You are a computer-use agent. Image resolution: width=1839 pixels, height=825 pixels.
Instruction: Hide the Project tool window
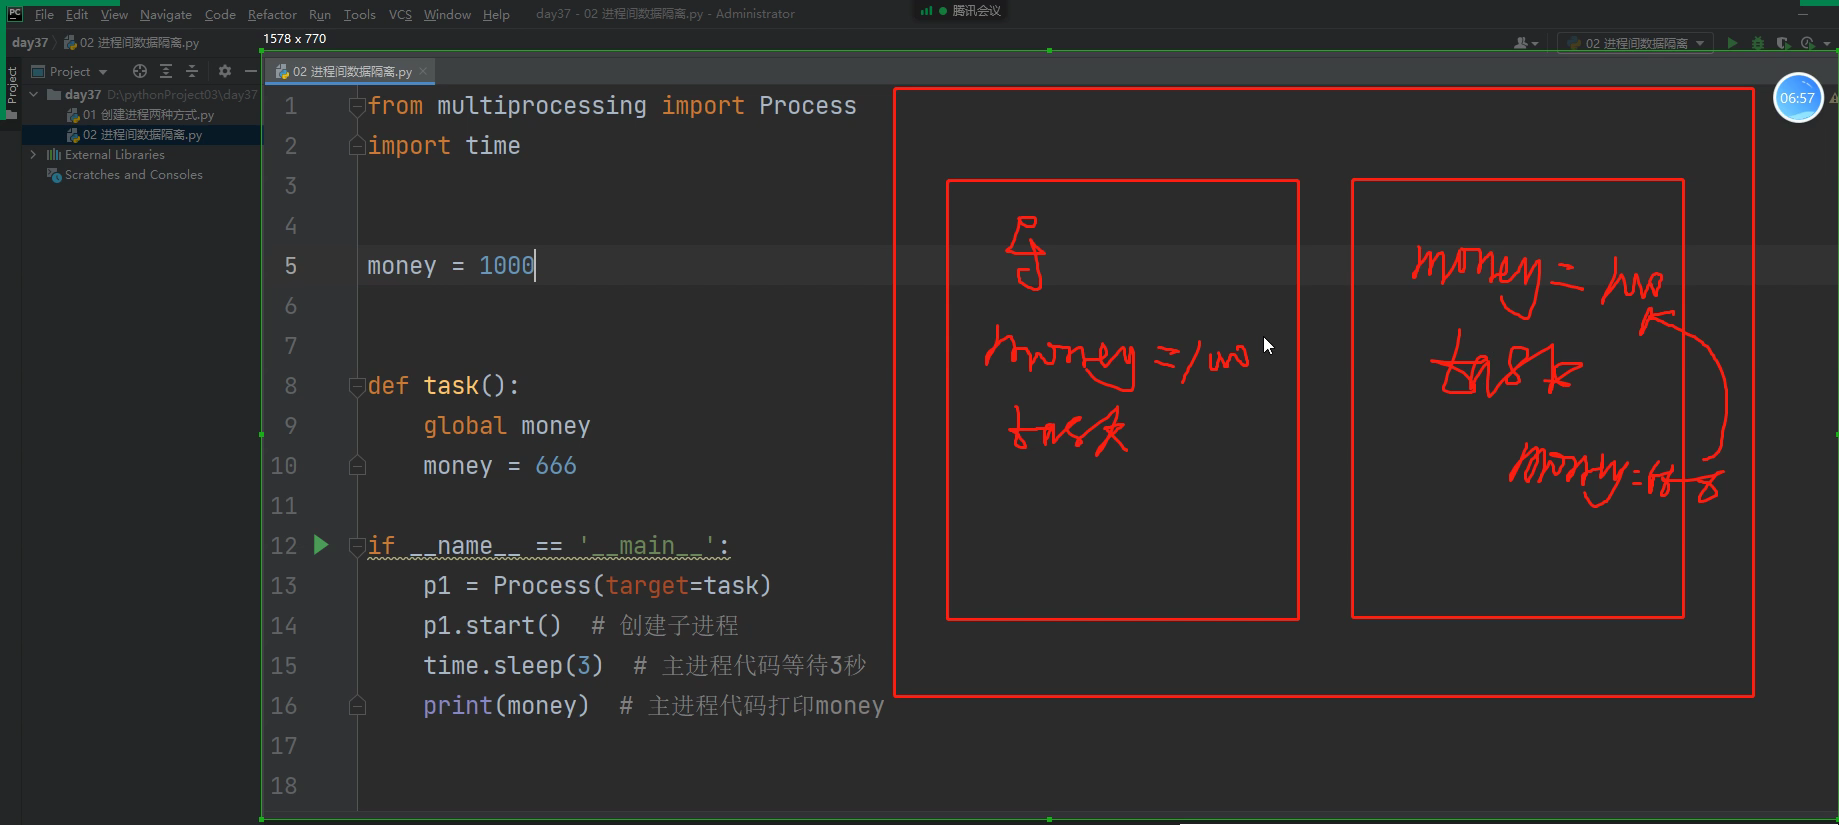tap(250, 71)
